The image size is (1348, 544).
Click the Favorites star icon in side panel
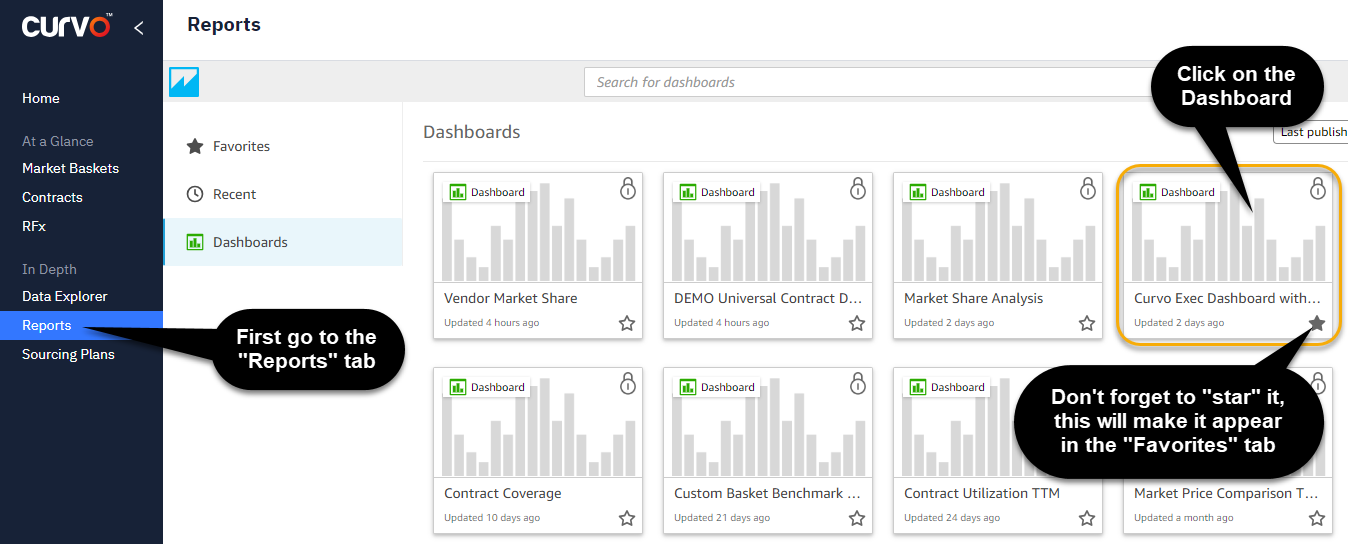[x=195, y=146]
